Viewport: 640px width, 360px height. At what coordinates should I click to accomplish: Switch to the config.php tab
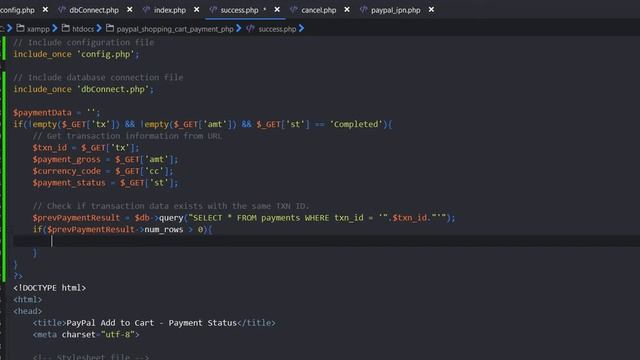coord(17,10)
